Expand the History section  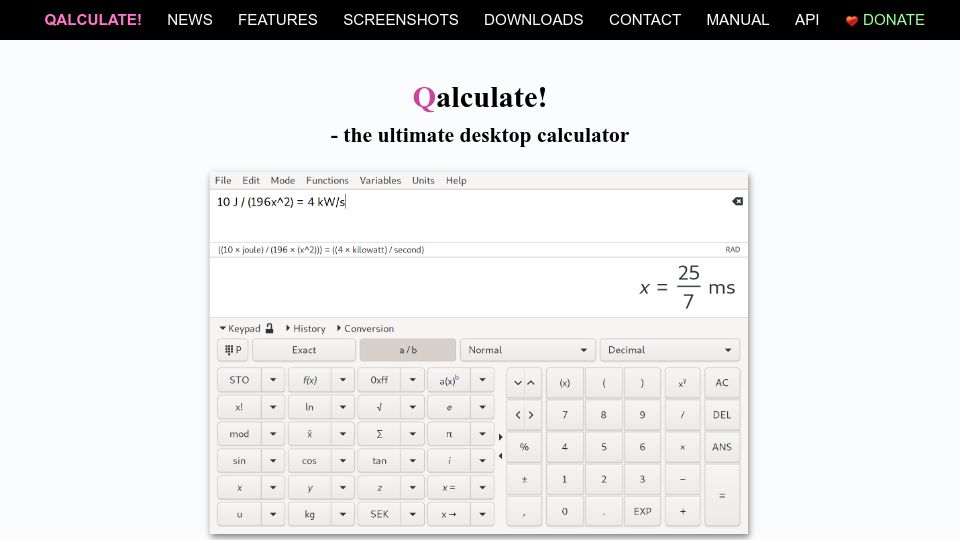point(306,329)
